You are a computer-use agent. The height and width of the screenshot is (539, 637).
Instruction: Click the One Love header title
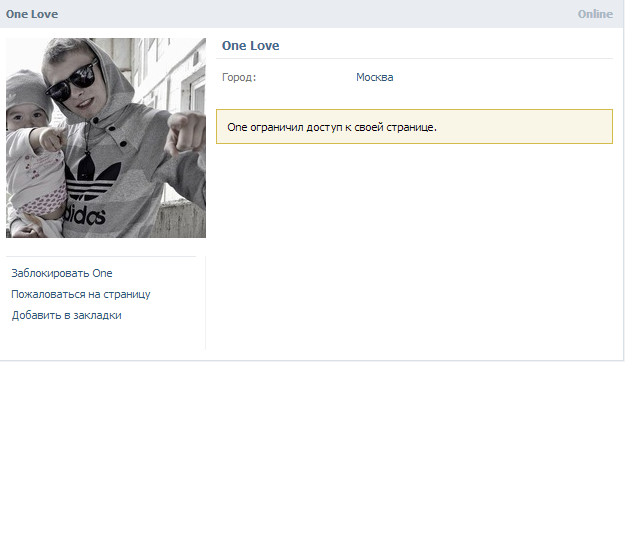tap(32, 14)
